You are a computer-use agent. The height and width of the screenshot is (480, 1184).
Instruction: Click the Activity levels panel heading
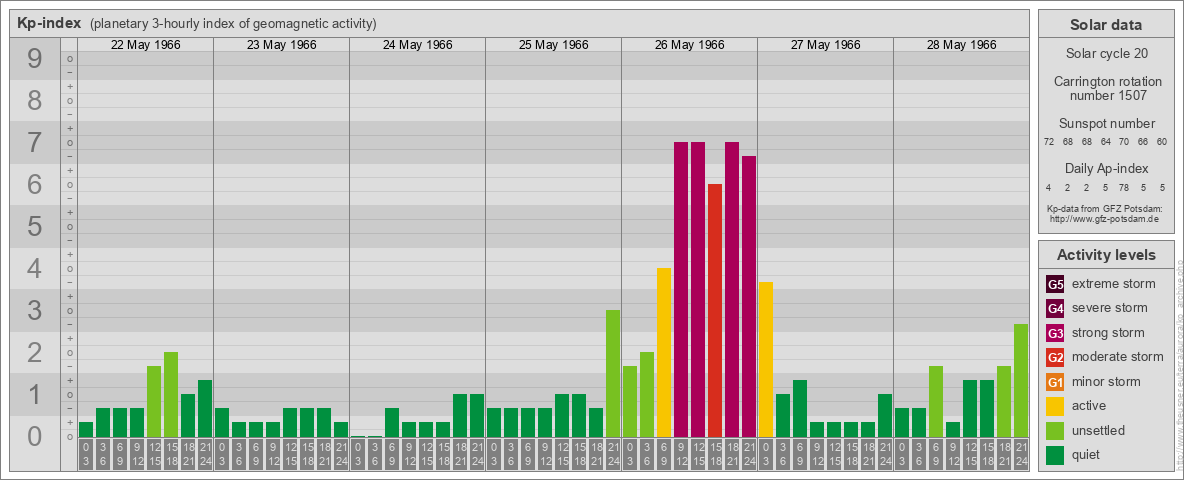pyautogui.click(x=1105, y=255)
